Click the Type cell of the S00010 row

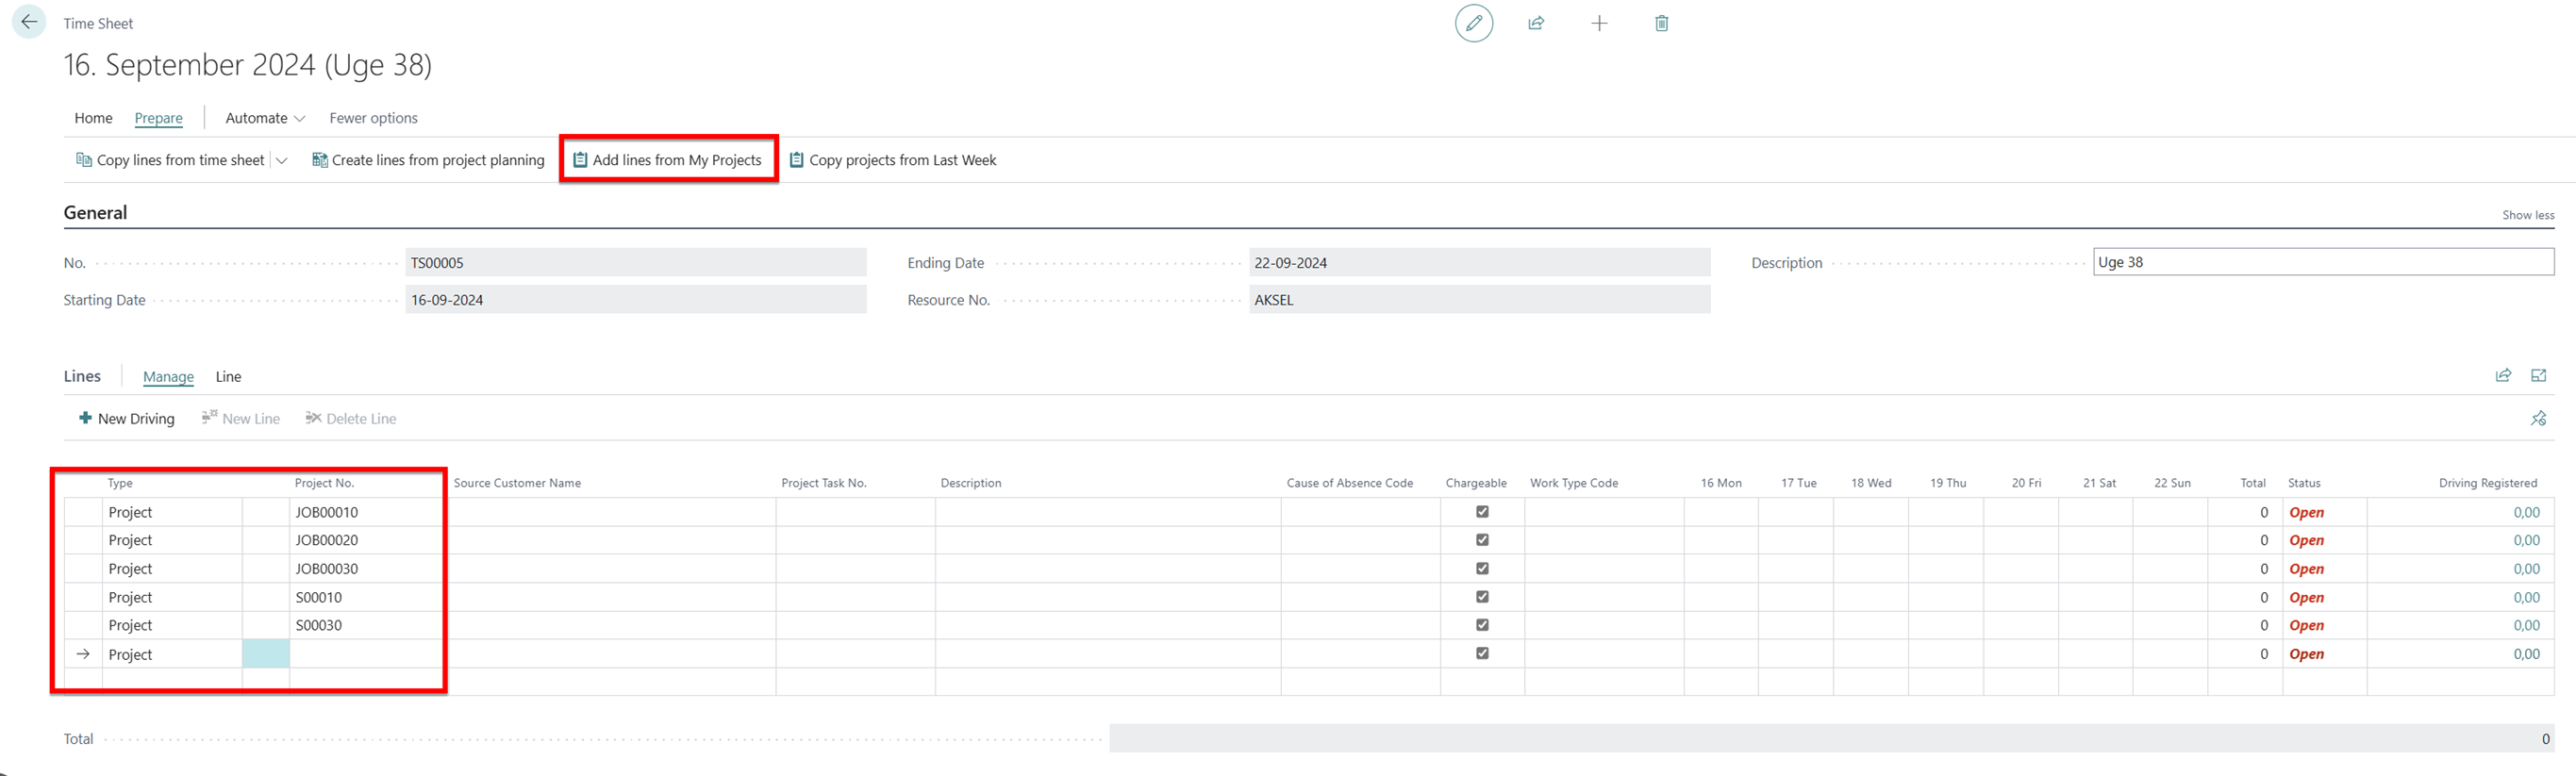tap(172, 597)
